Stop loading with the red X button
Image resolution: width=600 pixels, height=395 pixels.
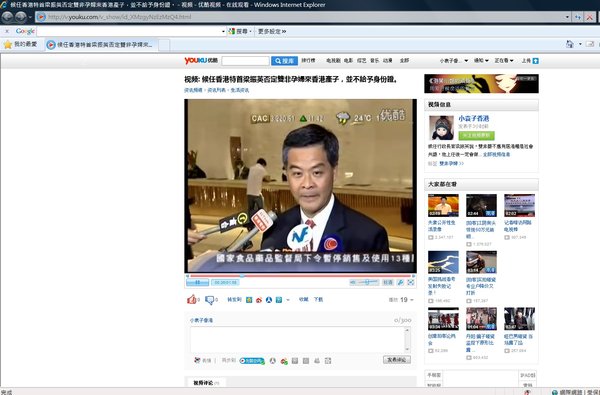pos(590,17)
